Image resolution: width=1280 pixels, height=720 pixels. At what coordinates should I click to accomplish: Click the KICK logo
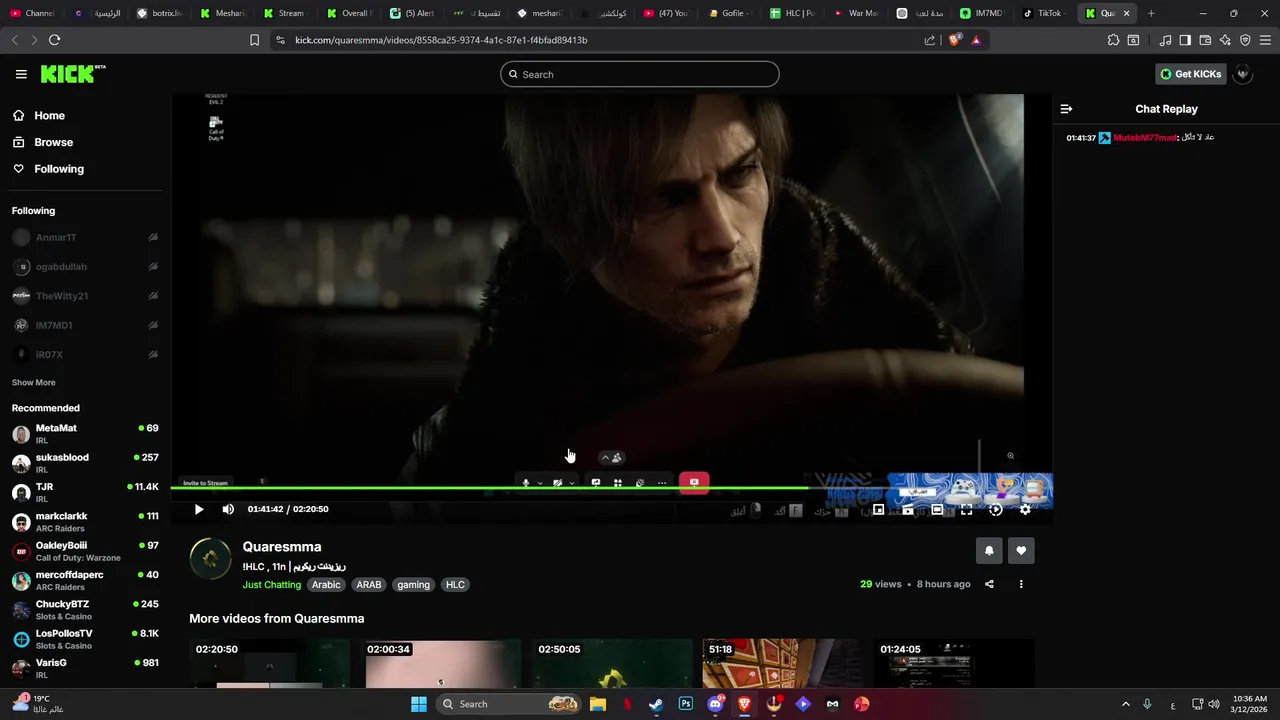click(73, 74)
